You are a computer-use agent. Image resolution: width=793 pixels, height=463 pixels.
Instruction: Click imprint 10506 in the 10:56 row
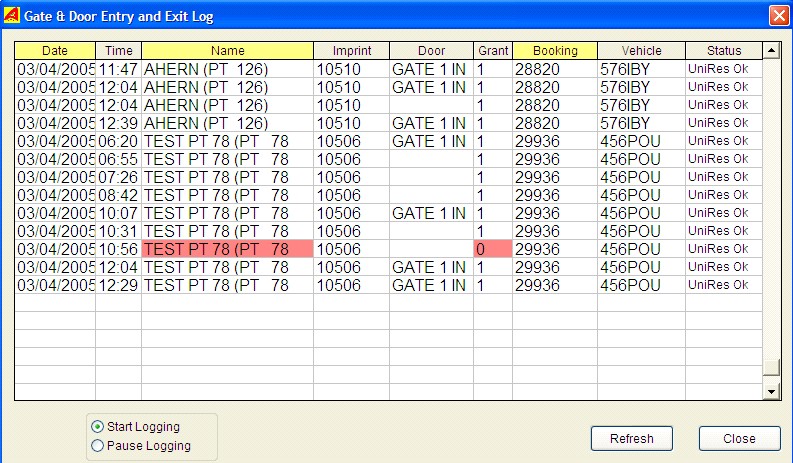coord(351,249)
